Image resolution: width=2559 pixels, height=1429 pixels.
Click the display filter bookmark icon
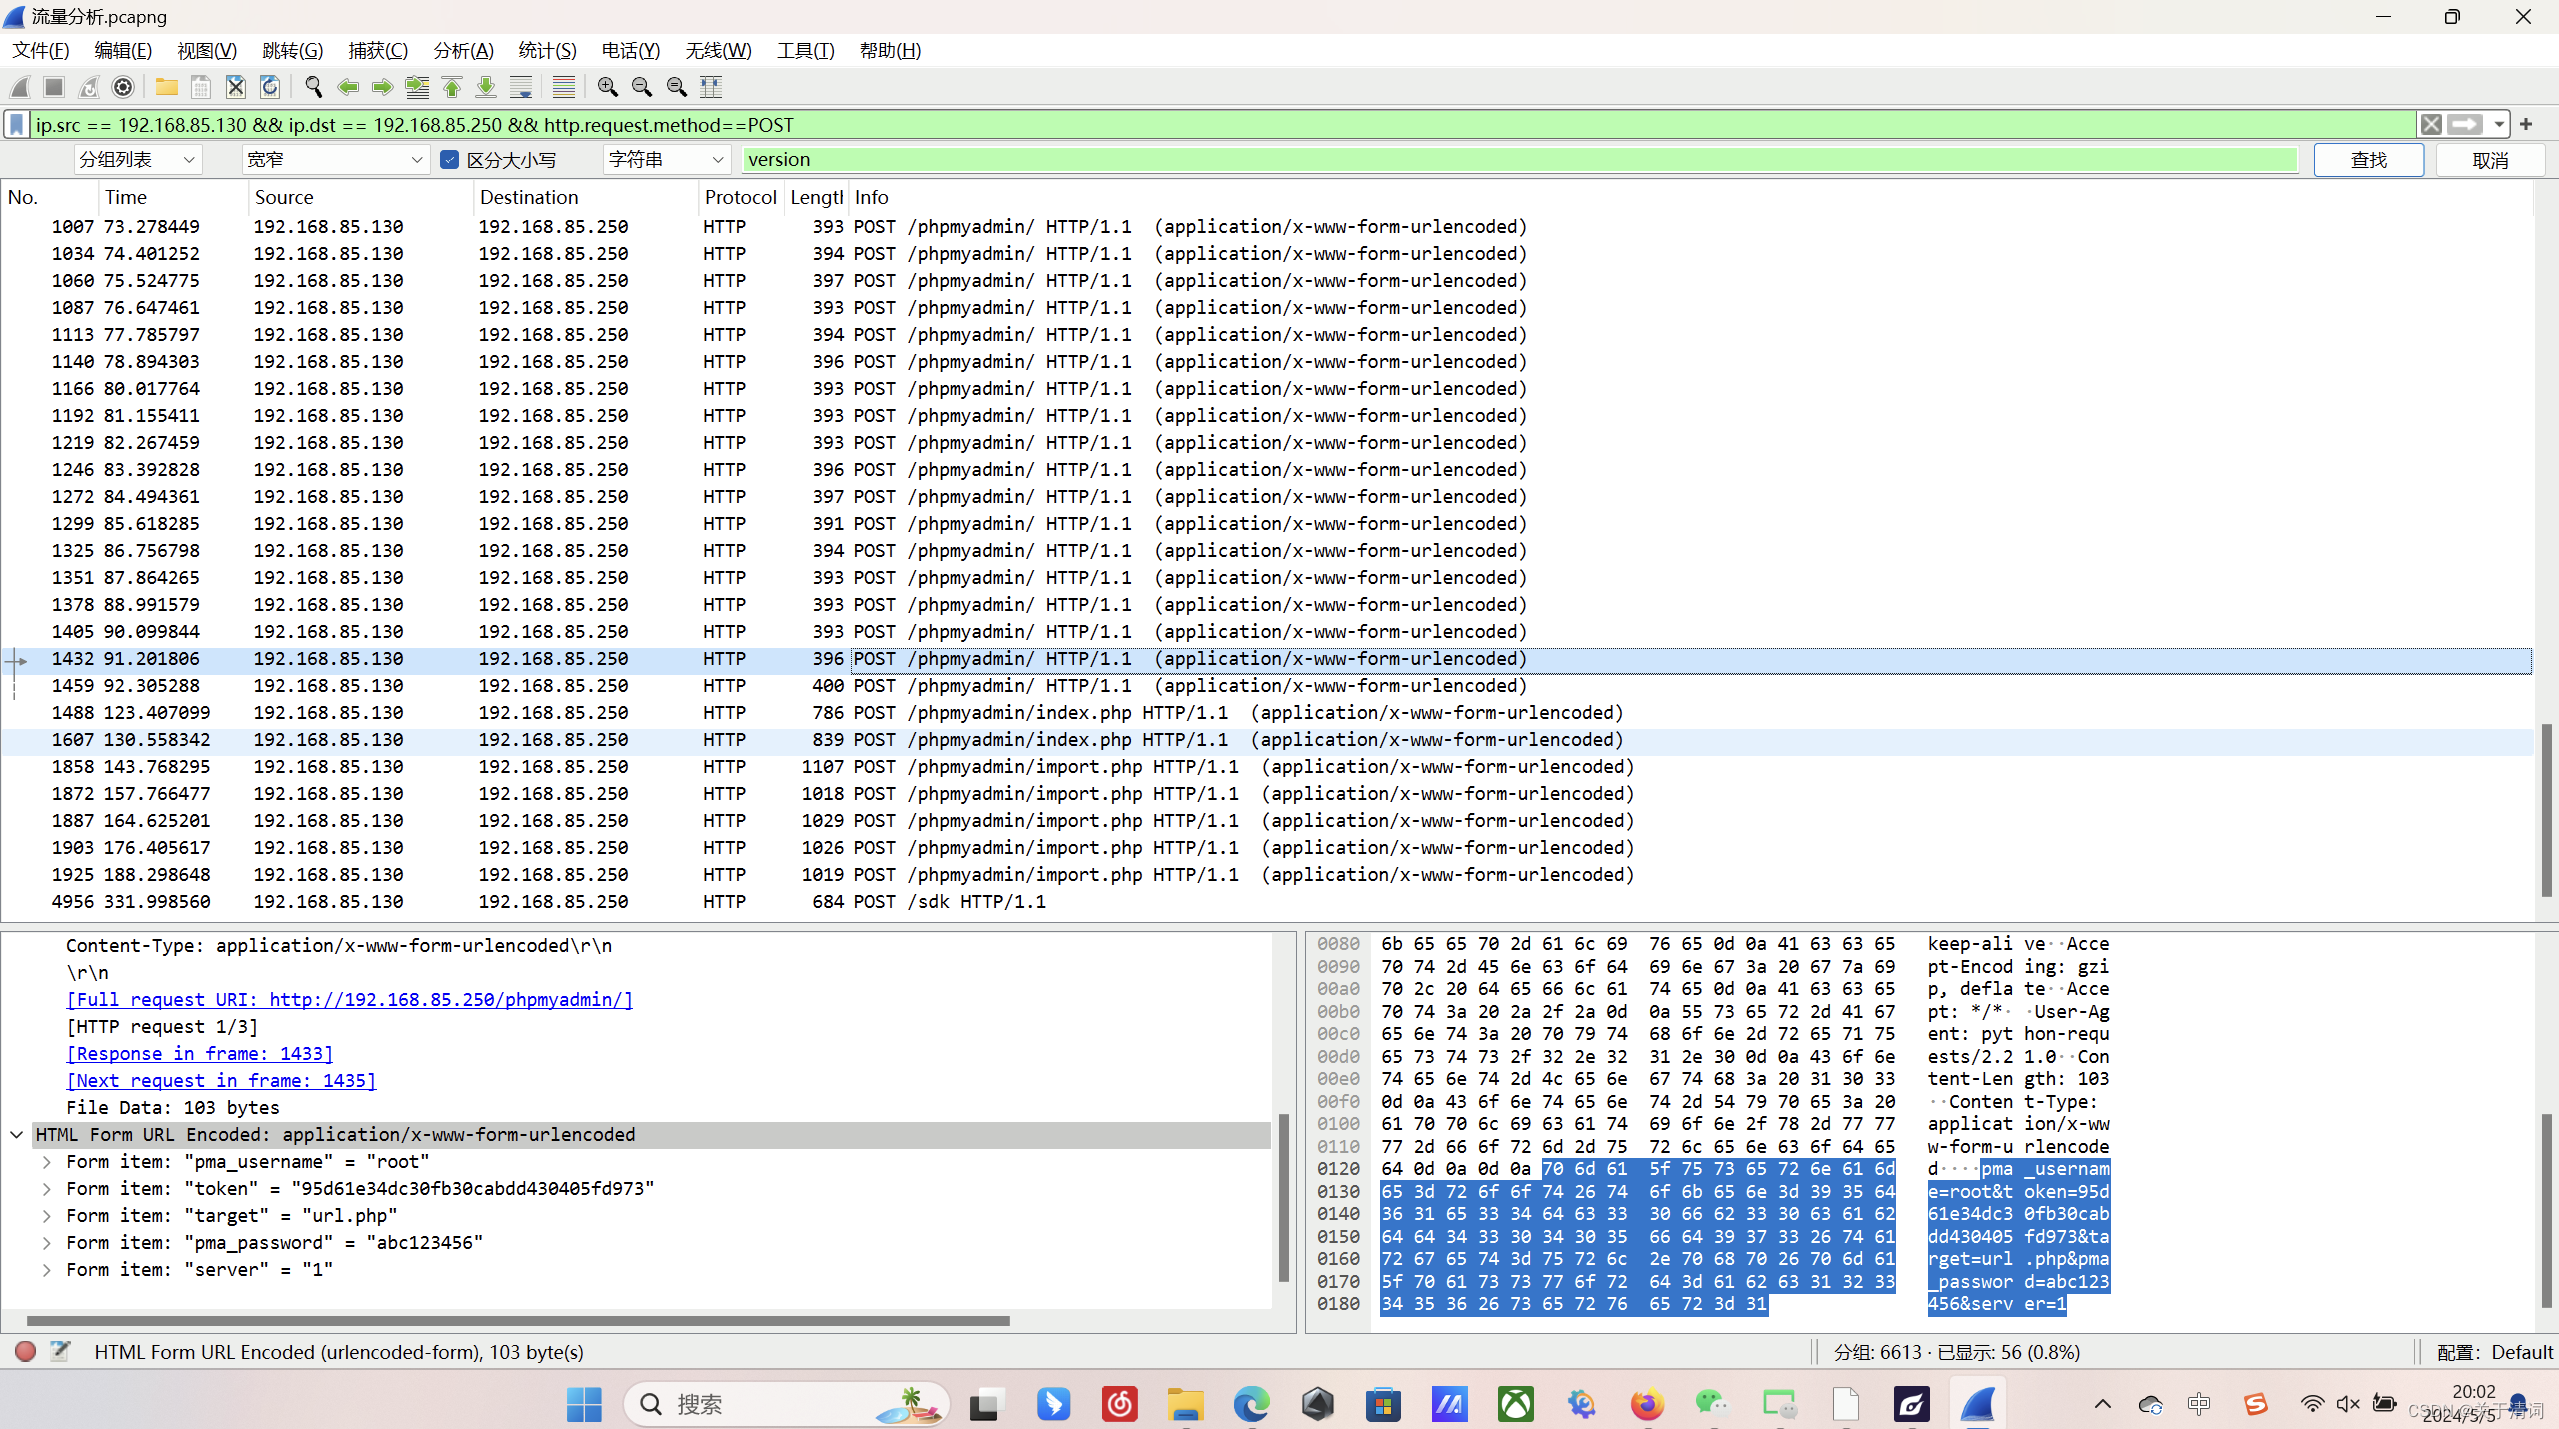pyautogui.click(x=17, y=125)
